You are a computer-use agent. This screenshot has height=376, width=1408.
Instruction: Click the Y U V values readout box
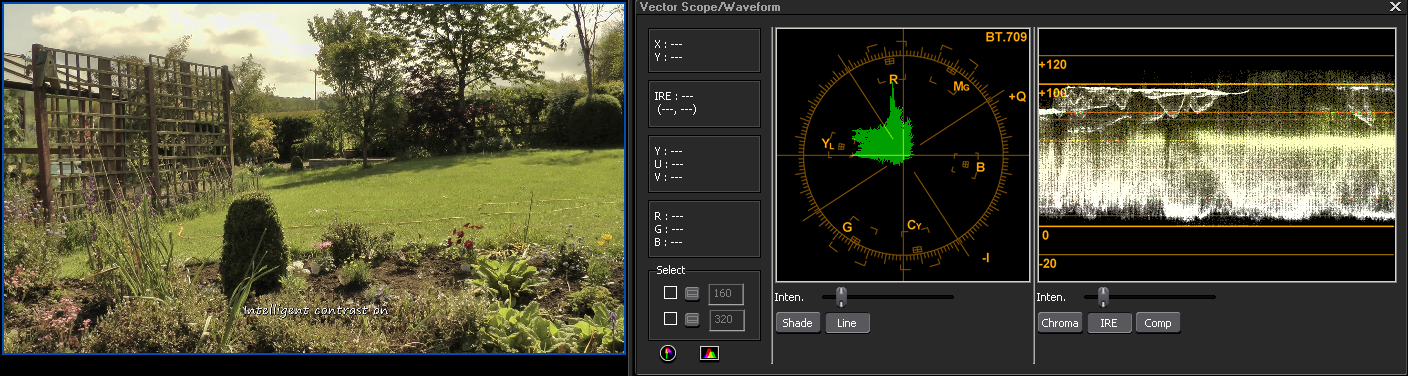704,164
